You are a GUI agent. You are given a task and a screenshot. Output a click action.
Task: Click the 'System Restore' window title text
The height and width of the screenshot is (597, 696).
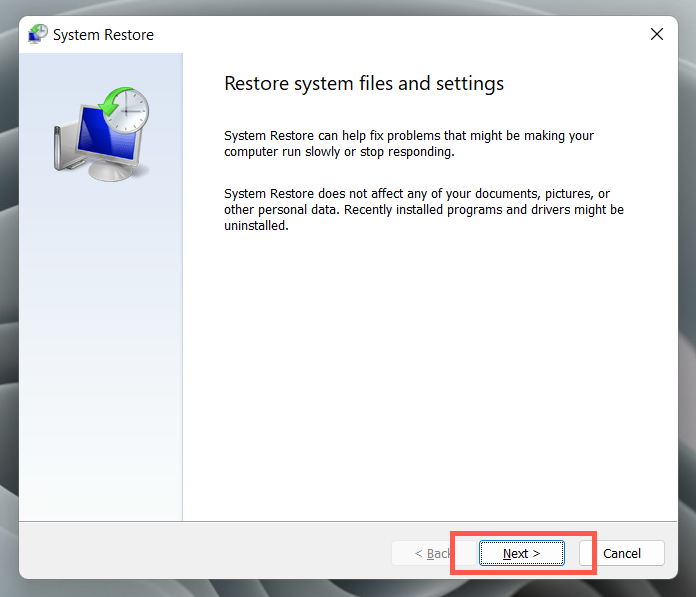pos(103,35)
